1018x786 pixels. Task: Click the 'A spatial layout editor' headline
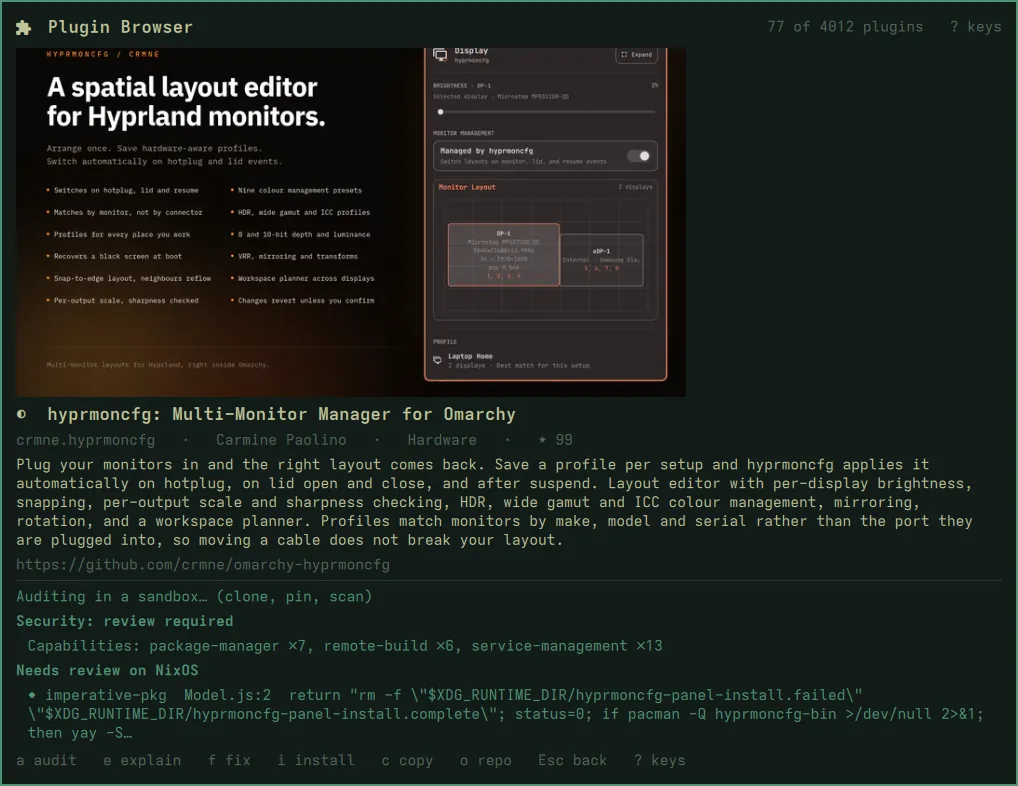pos(186,102)
